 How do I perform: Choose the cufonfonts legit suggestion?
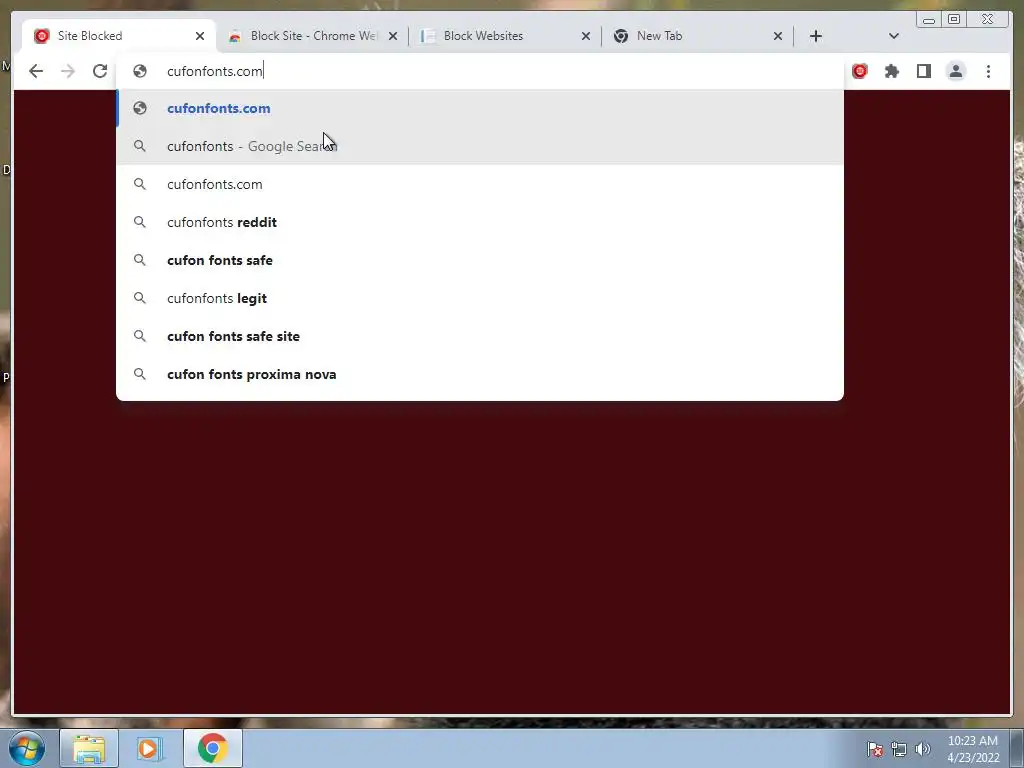[x=480, y=298]
